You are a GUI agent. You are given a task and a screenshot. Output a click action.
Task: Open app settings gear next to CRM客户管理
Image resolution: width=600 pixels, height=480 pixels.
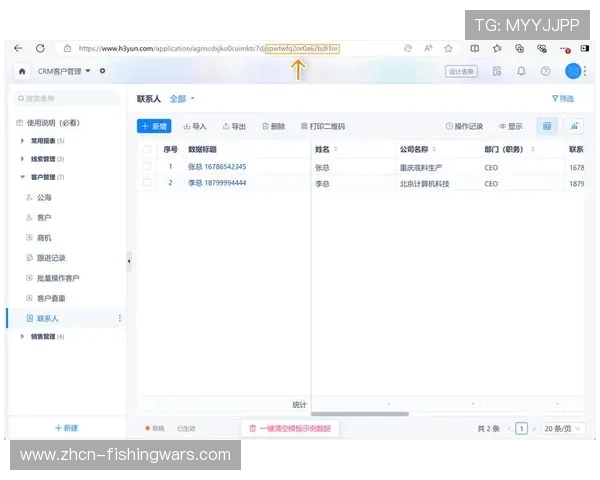click(x=103, y=71)
